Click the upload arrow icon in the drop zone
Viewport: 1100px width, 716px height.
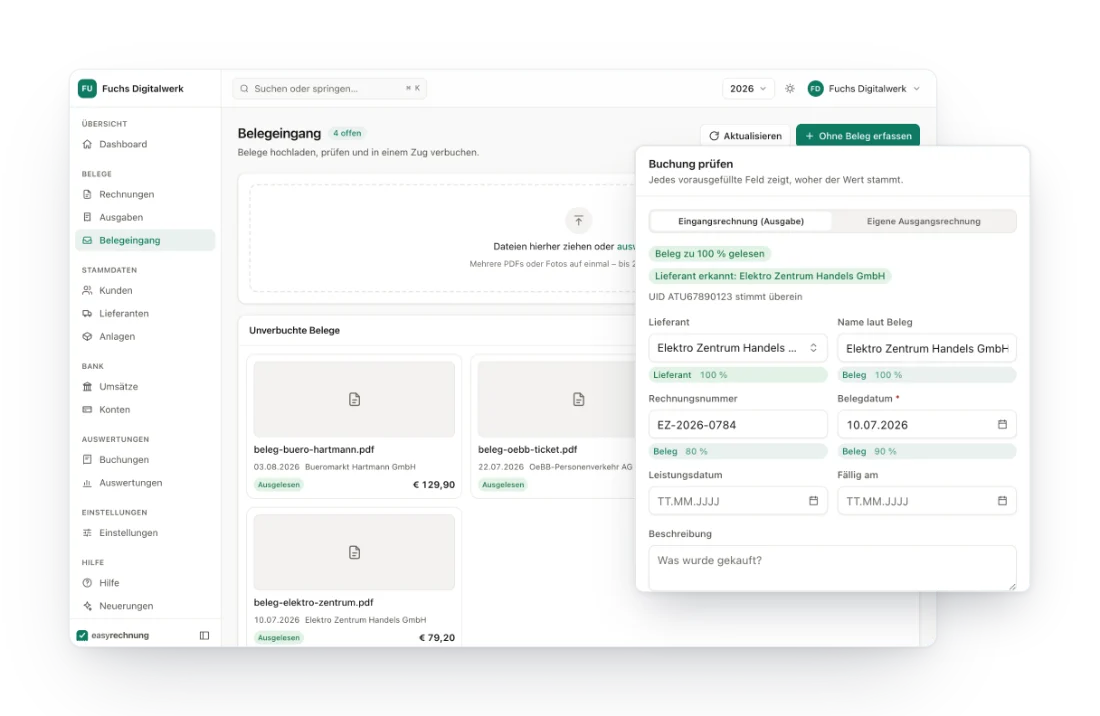[x=579, y=220]
